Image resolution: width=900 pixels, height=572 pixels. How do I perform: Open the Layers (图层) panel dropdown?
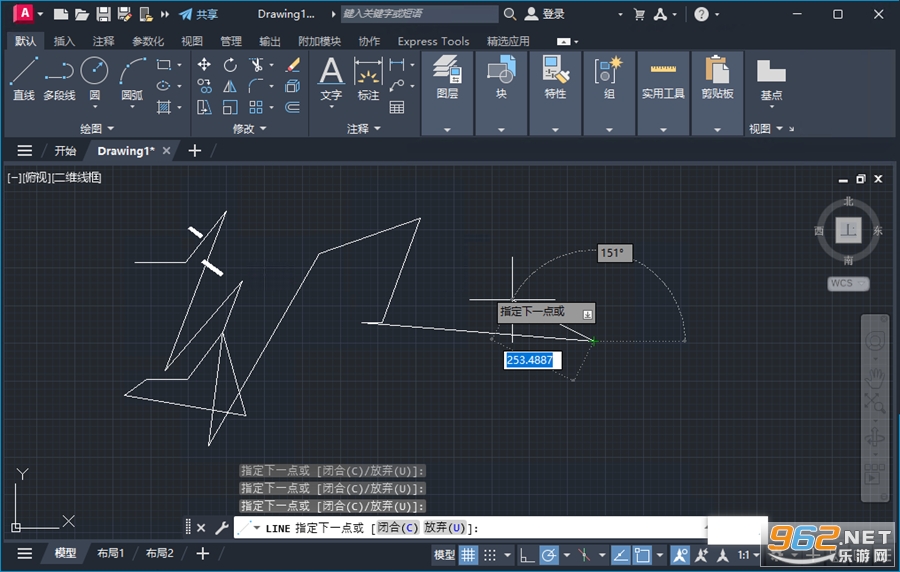coord(447,130)
